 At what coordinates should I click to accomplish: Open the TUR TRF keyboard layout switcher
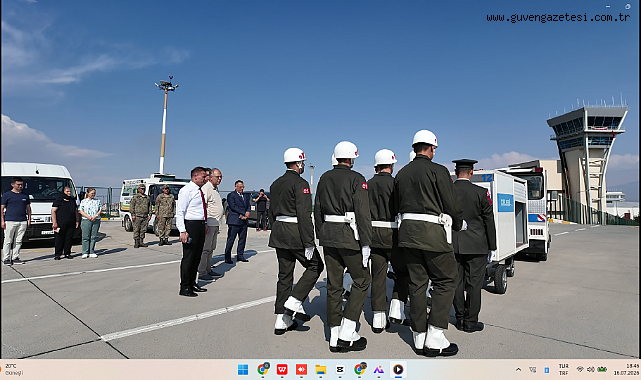pos(564,369)
